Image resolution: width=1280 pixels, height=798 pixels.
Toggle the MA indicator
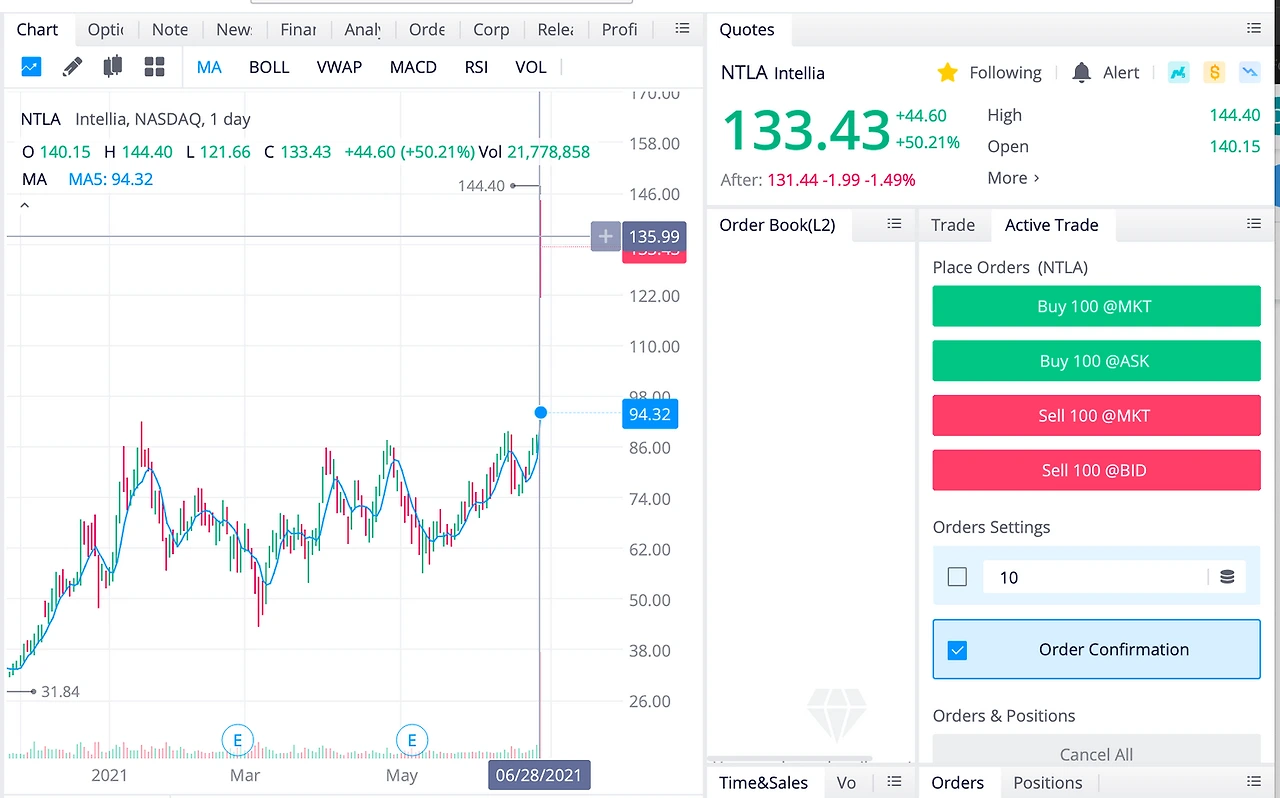point(209,67)
